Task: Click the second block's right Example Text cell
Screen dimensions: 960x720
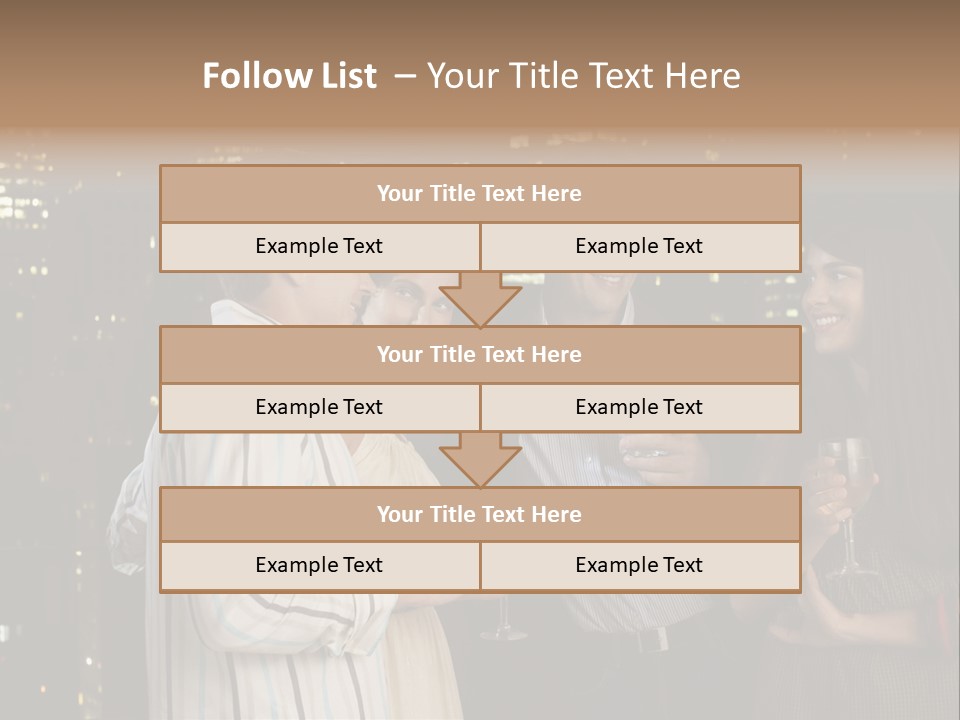Action: (x=640, y=407)
